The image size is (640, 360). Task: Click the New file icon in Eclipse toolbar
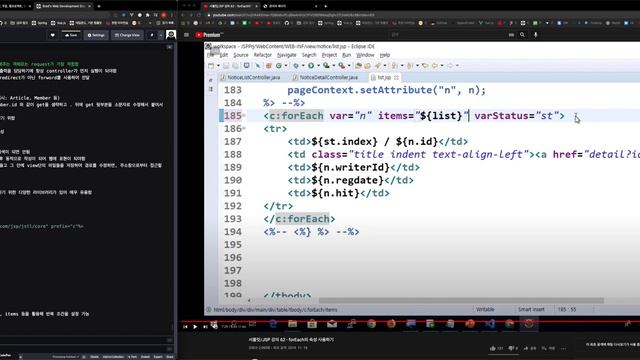click(x=211, y=65)
